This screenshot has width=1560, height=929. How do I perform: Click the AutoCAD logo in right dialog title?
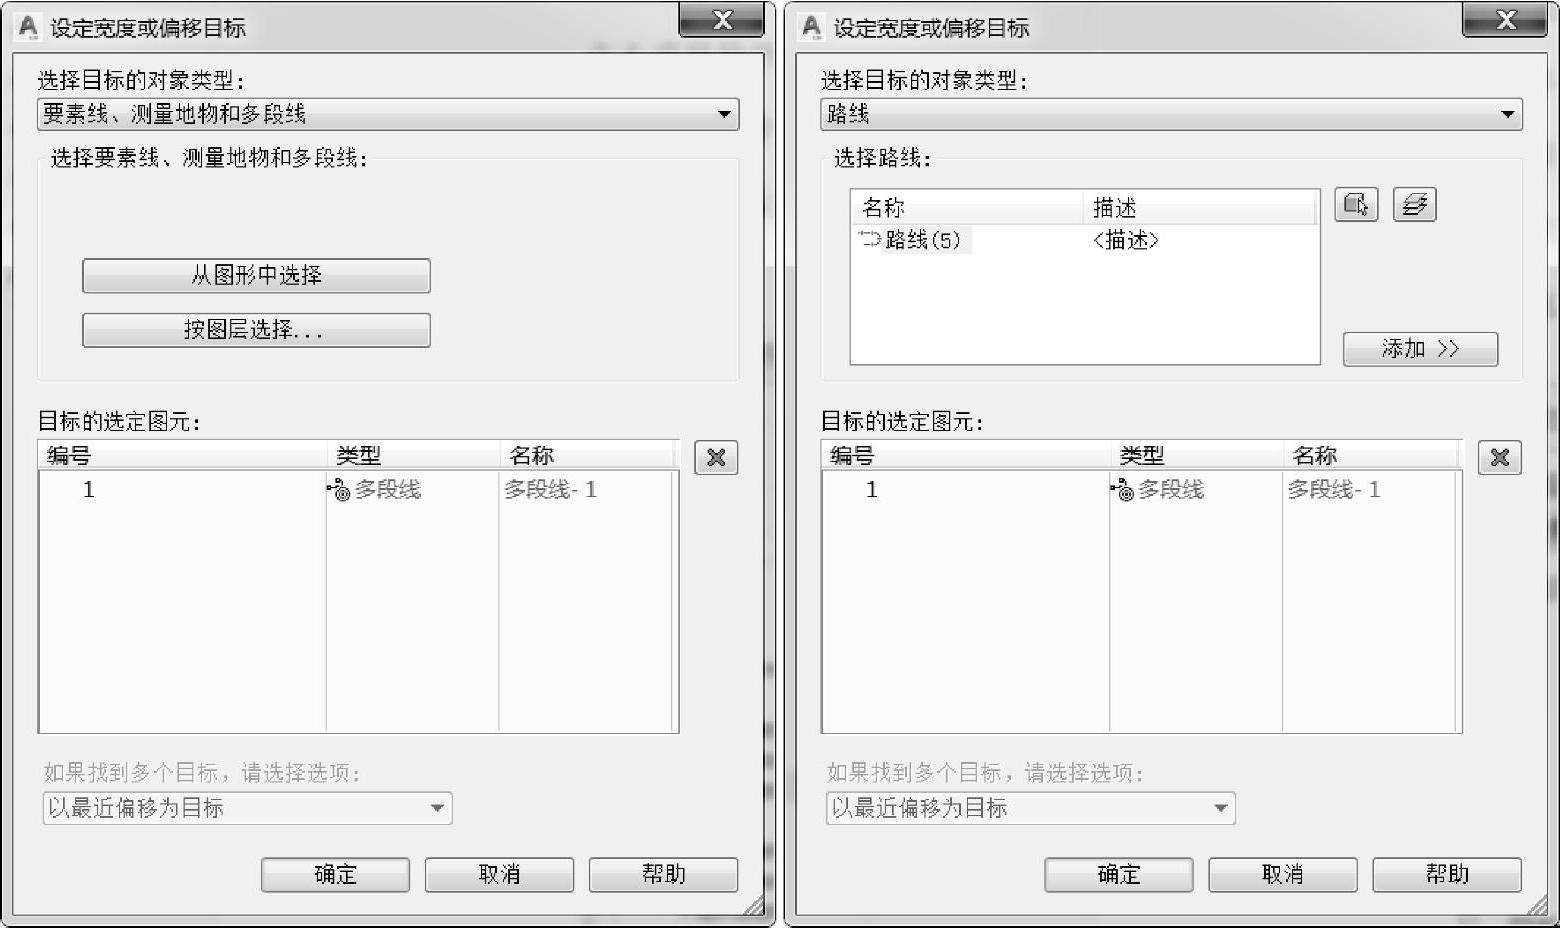812,26
